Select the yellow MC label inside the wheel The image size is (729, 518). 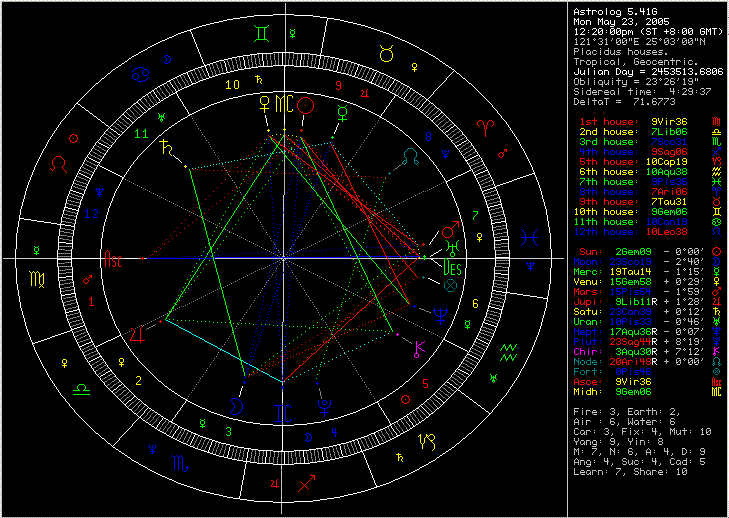(284, 103)
